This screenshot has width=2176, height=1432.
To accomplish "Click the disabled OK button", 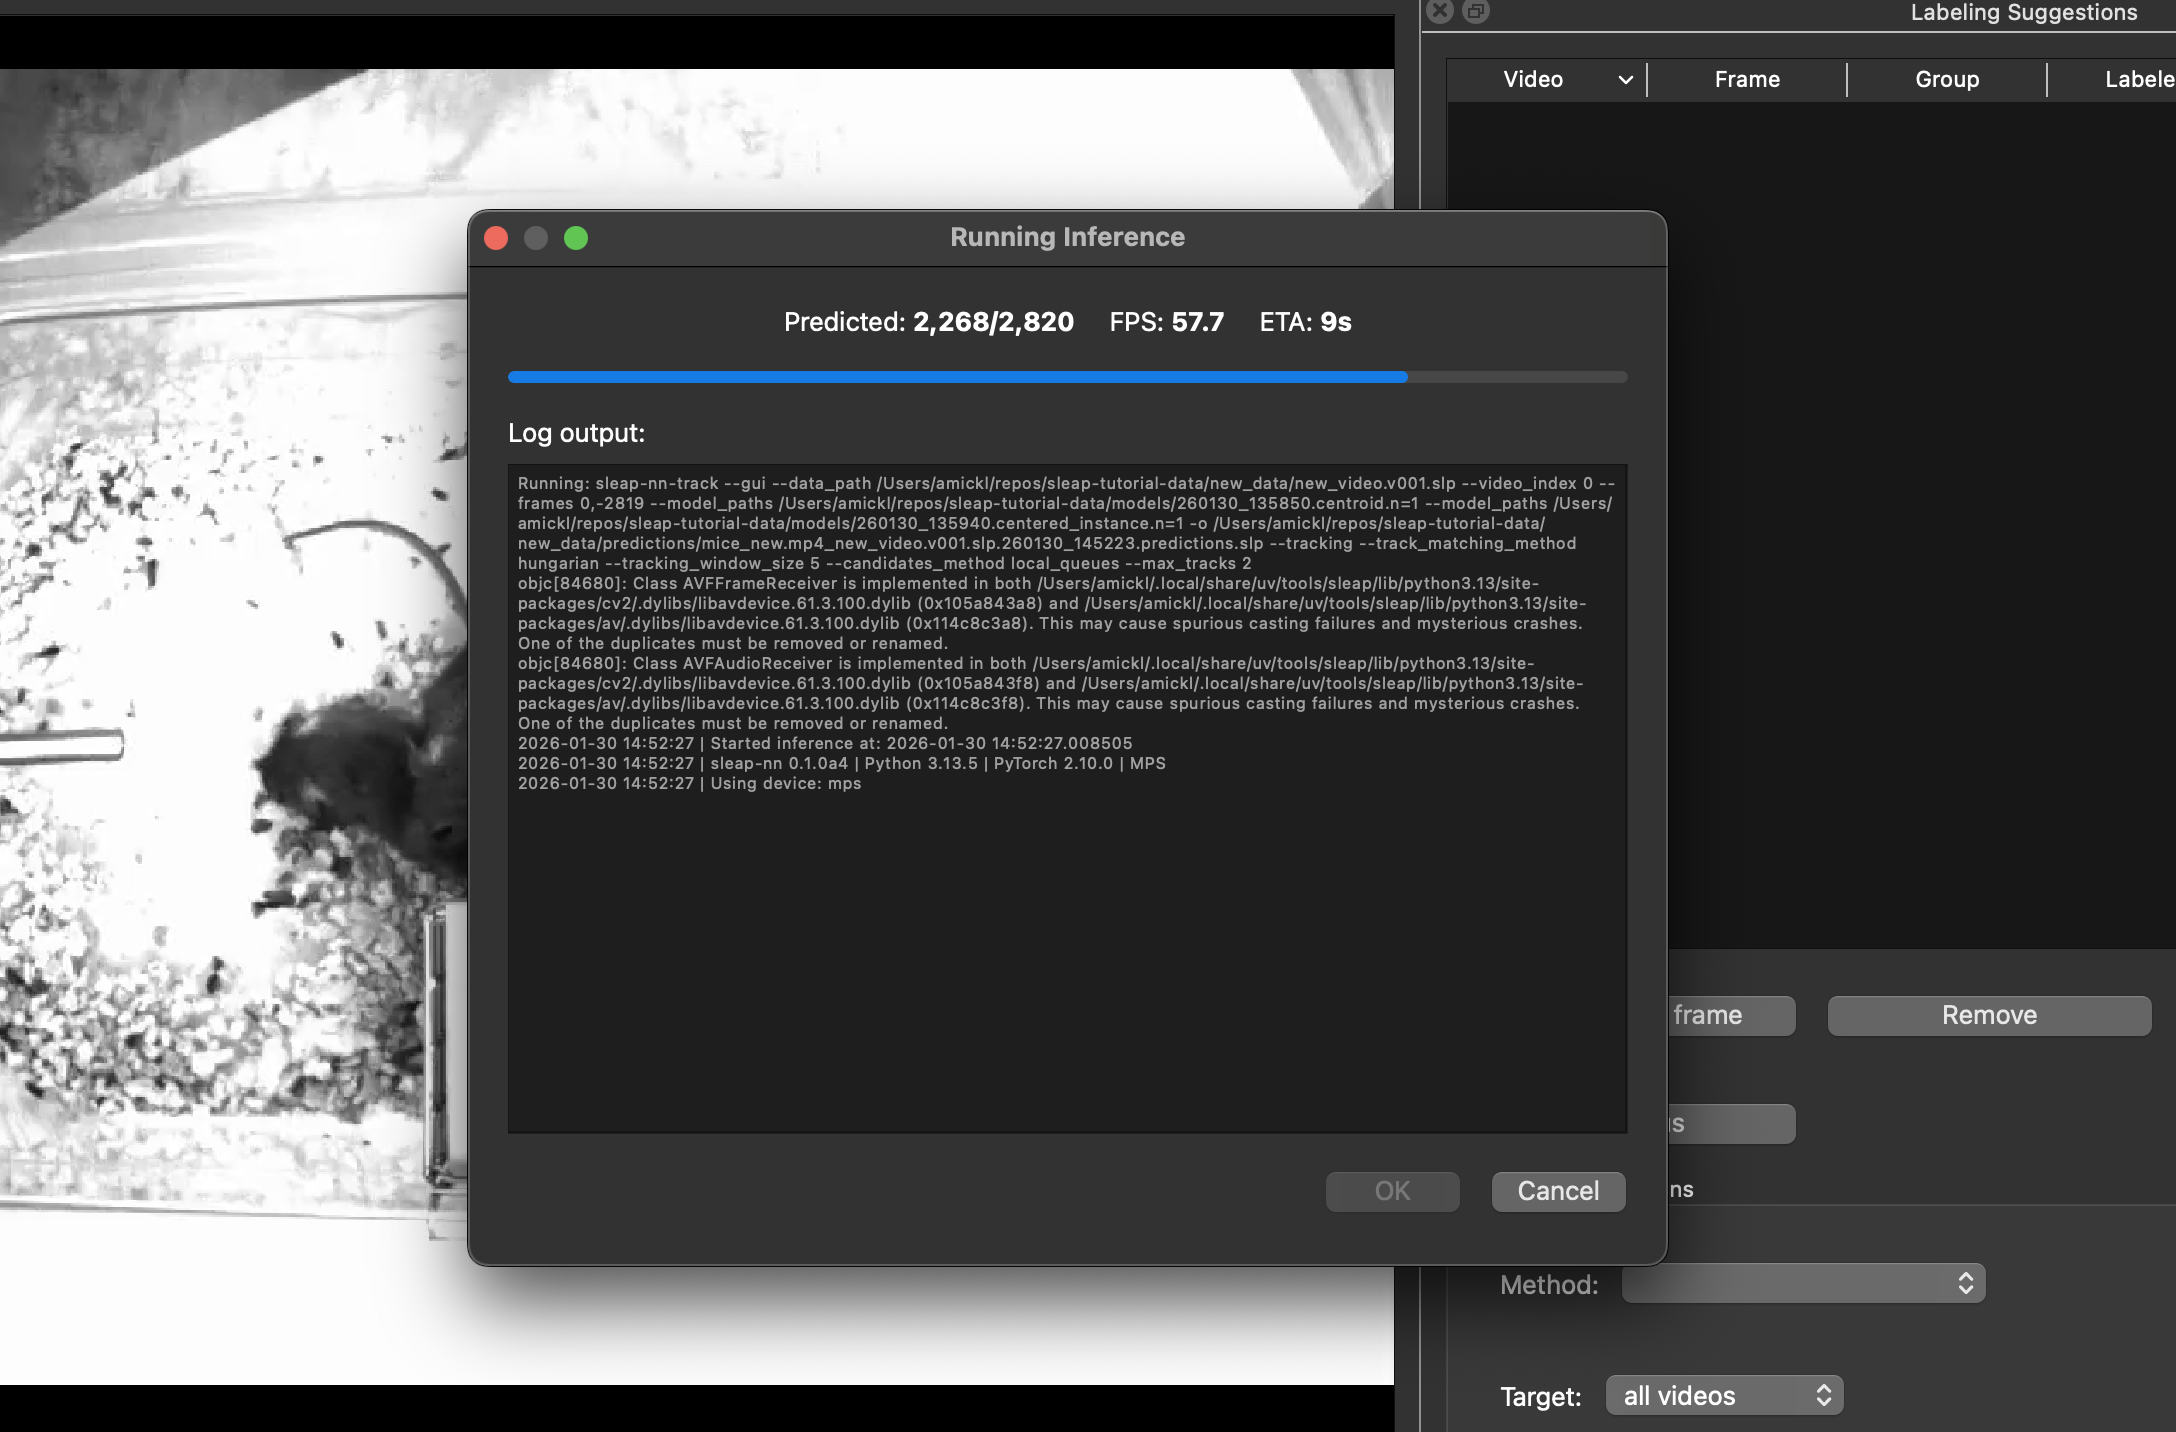I will click(1392, 1191).
